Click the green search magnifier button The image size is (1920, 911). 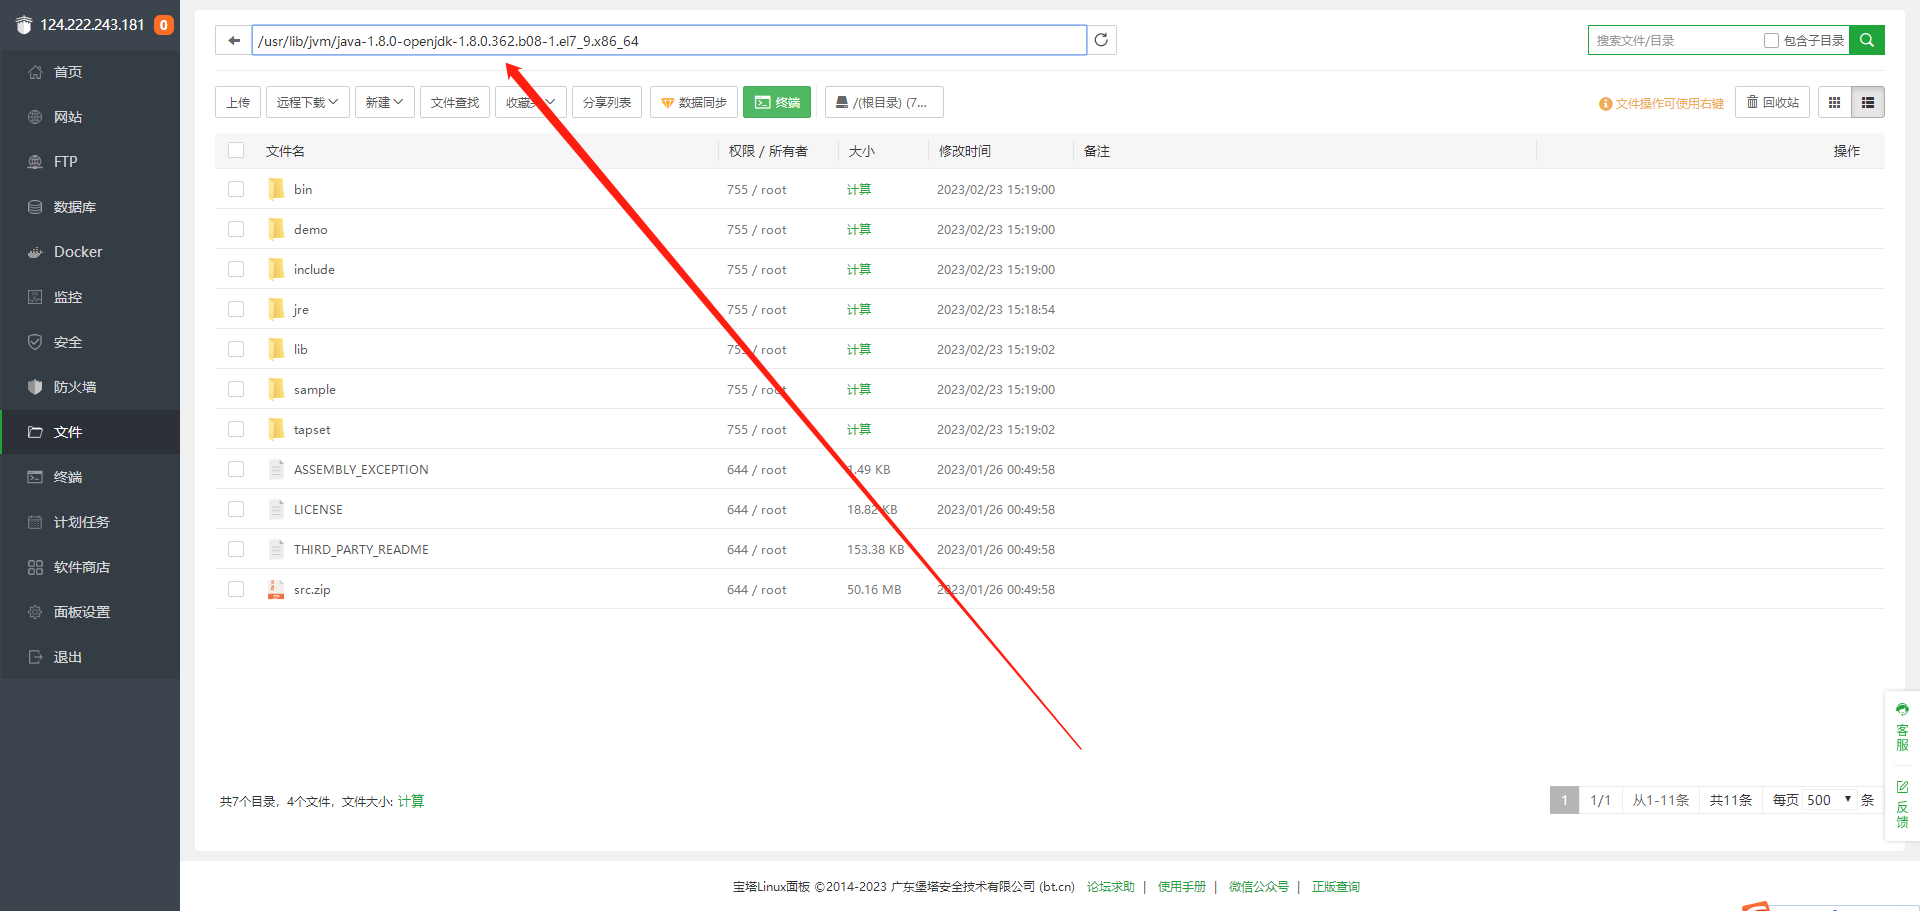point(1867,40)
